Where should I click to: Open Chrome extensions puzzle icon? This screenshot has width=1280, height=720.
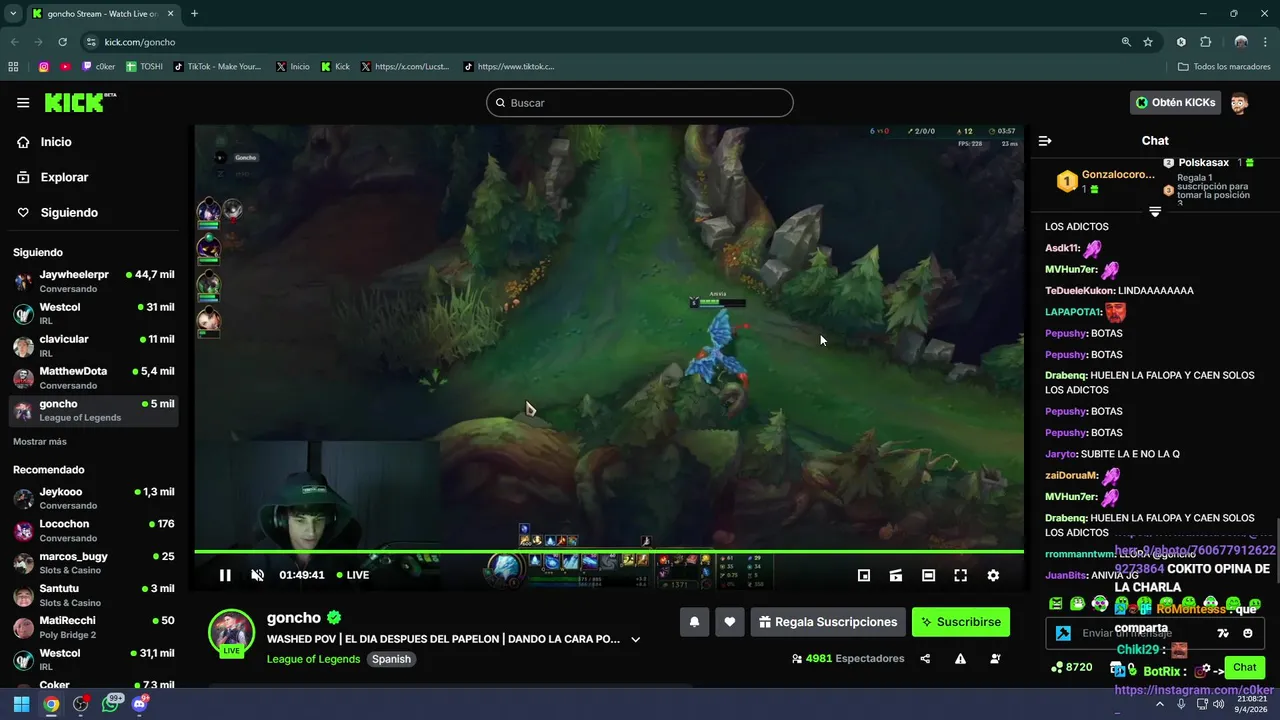coord(1205,42)
